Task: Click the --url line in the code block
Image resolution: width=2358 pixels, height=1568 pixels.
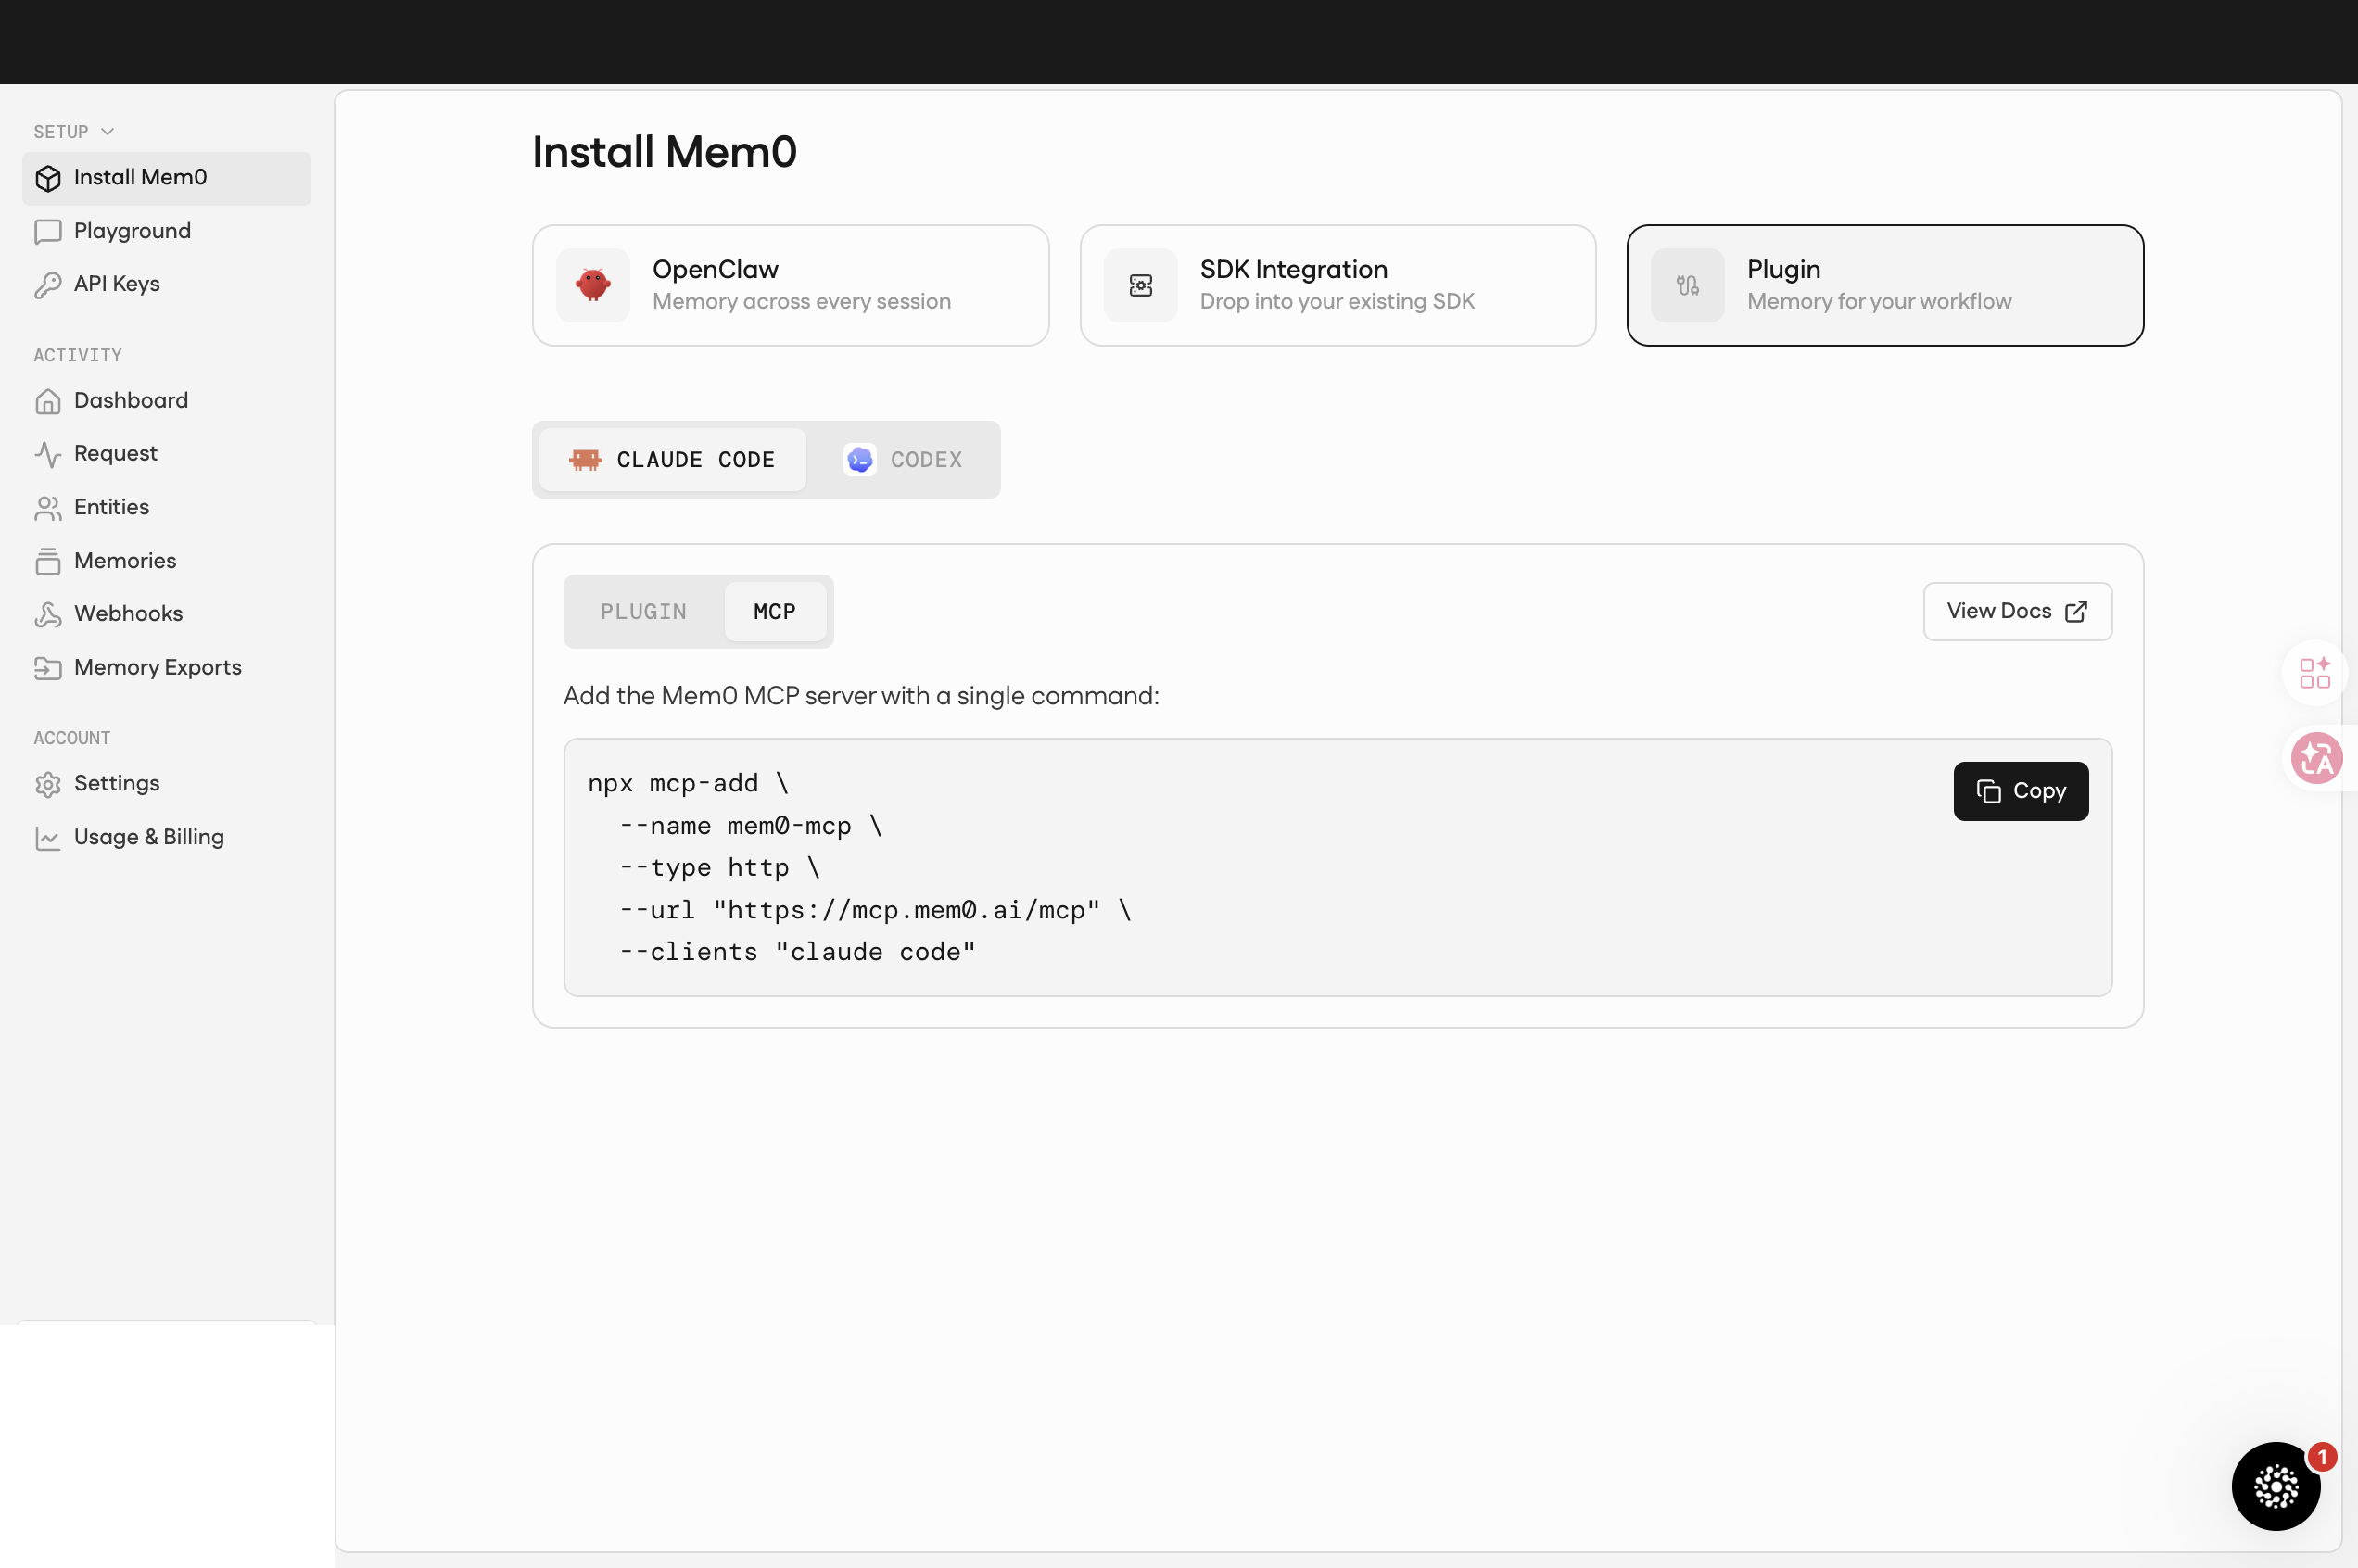Action: [x=875, y=910]
